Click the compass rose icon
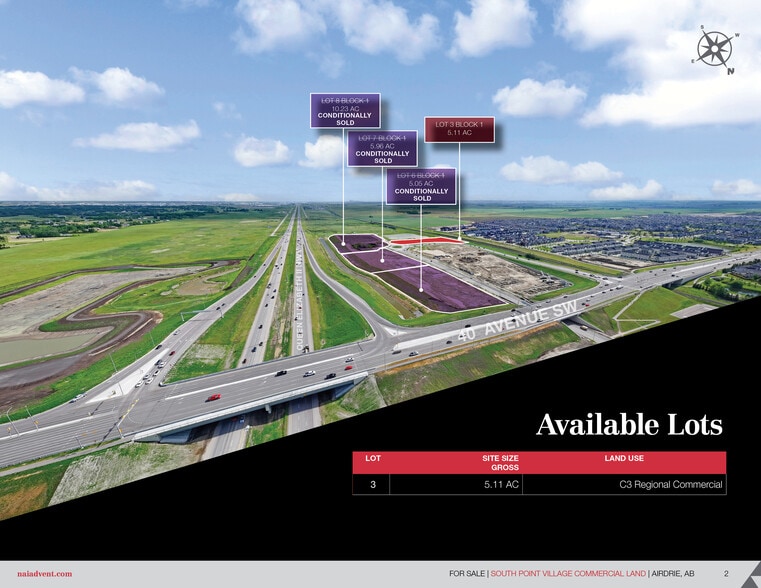This screenshot has width=761, height=588. [x=714, y=48]
